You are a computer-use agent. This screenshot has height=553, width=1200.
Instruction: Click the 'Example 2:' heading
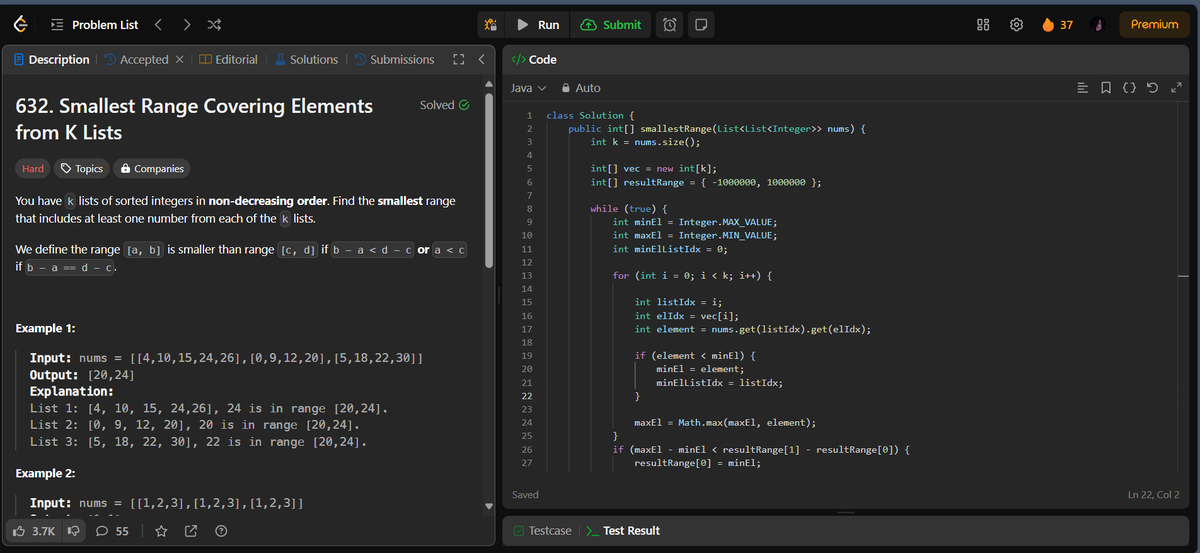(x=47, y=473)
